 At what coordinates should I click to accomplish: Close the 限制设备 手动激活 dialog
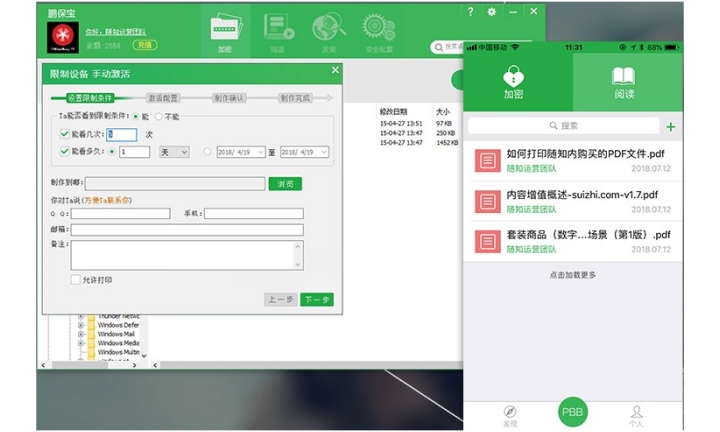coord(335,70)
